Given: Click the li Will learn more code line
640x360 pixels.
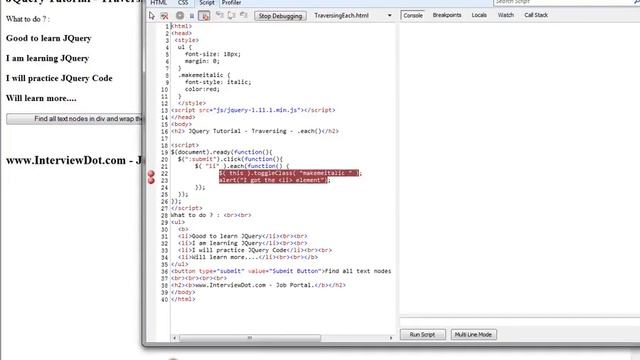Looking at the screenshot, I should point(248,257).
